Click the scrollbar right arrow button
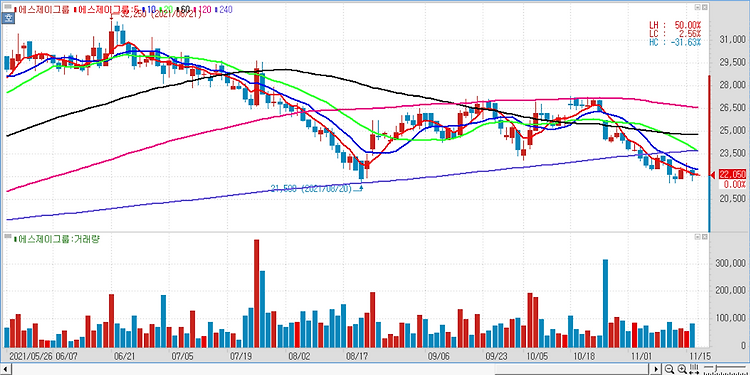The width and height of the screenshot is (750, 375). pos(656,369)
